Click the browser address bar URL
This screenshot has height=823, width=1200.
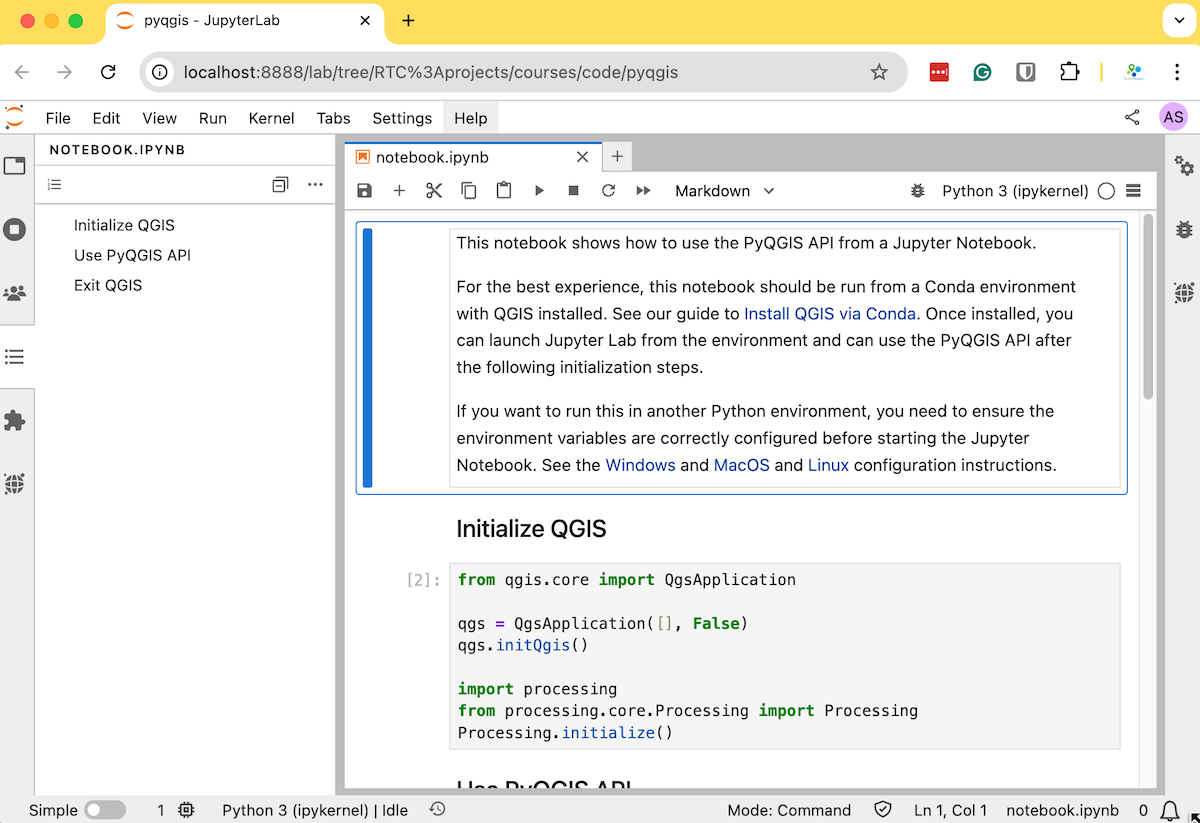431,72
